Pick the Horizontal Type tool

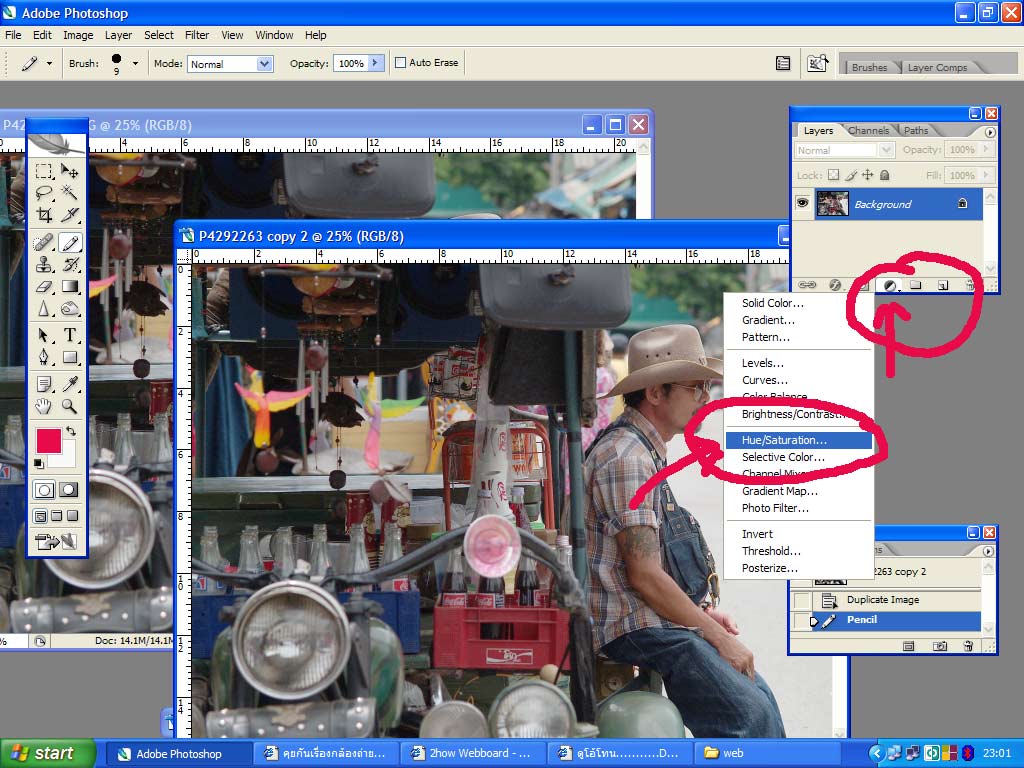[x=70, y=335]
